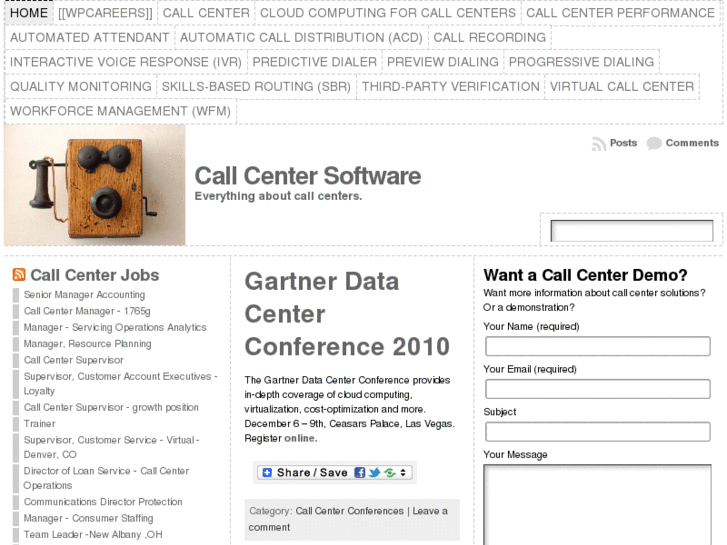This screenshot has height=545, width=727.
Task: Open WORKFORCE MANAGEMENT (WFM) page
Action: point(121,111)
